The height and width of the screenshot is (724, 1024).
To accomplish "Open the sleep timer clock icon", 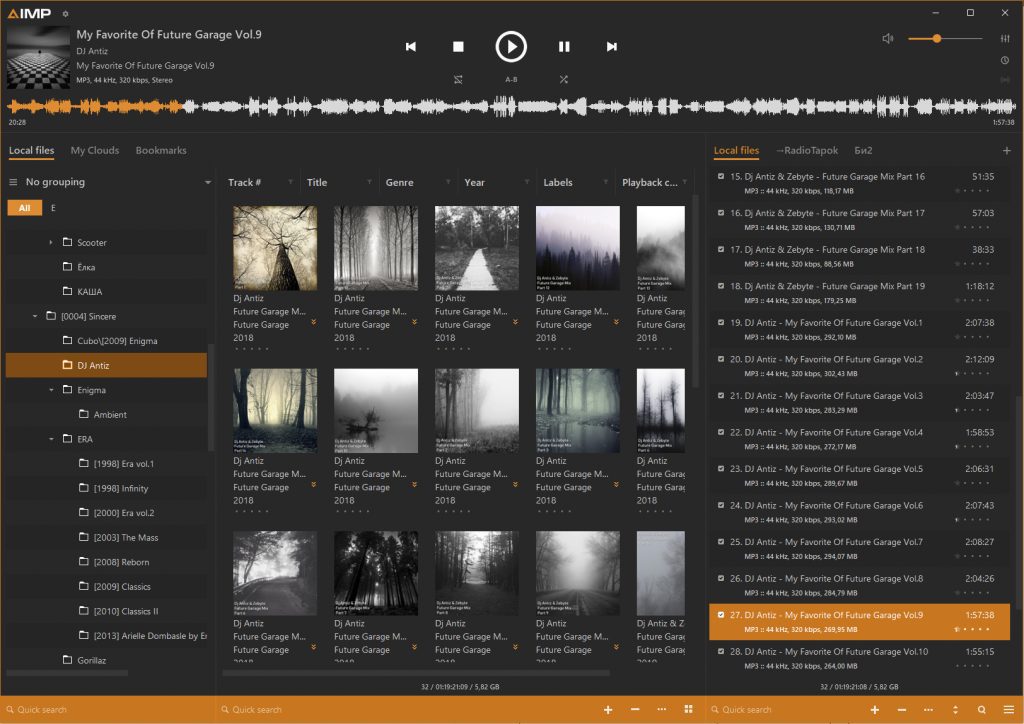I will [x=1005, y=60].
